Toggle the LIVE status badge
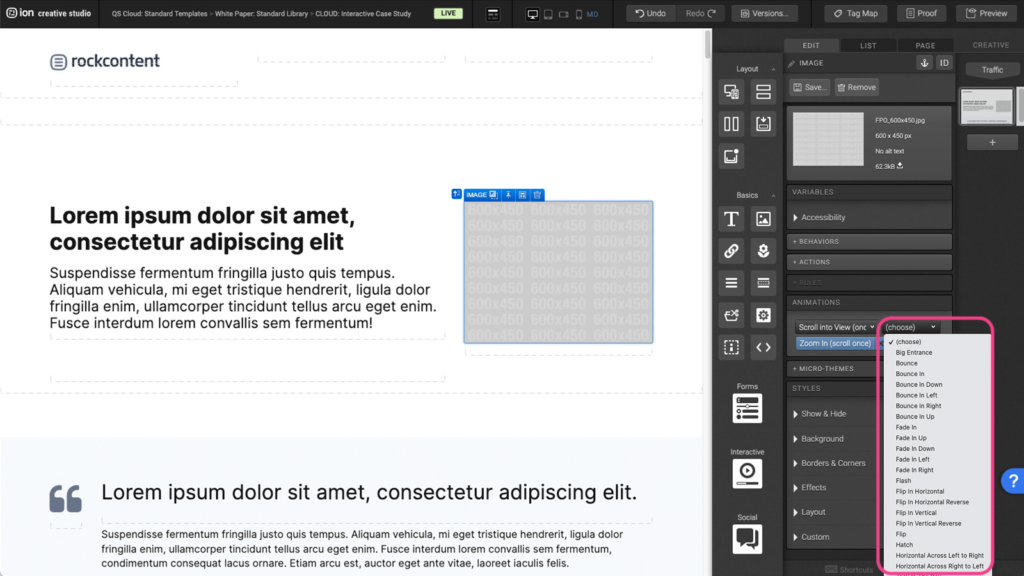The height and width of the screenshot is (576, 1024). (x=448, y=14)
